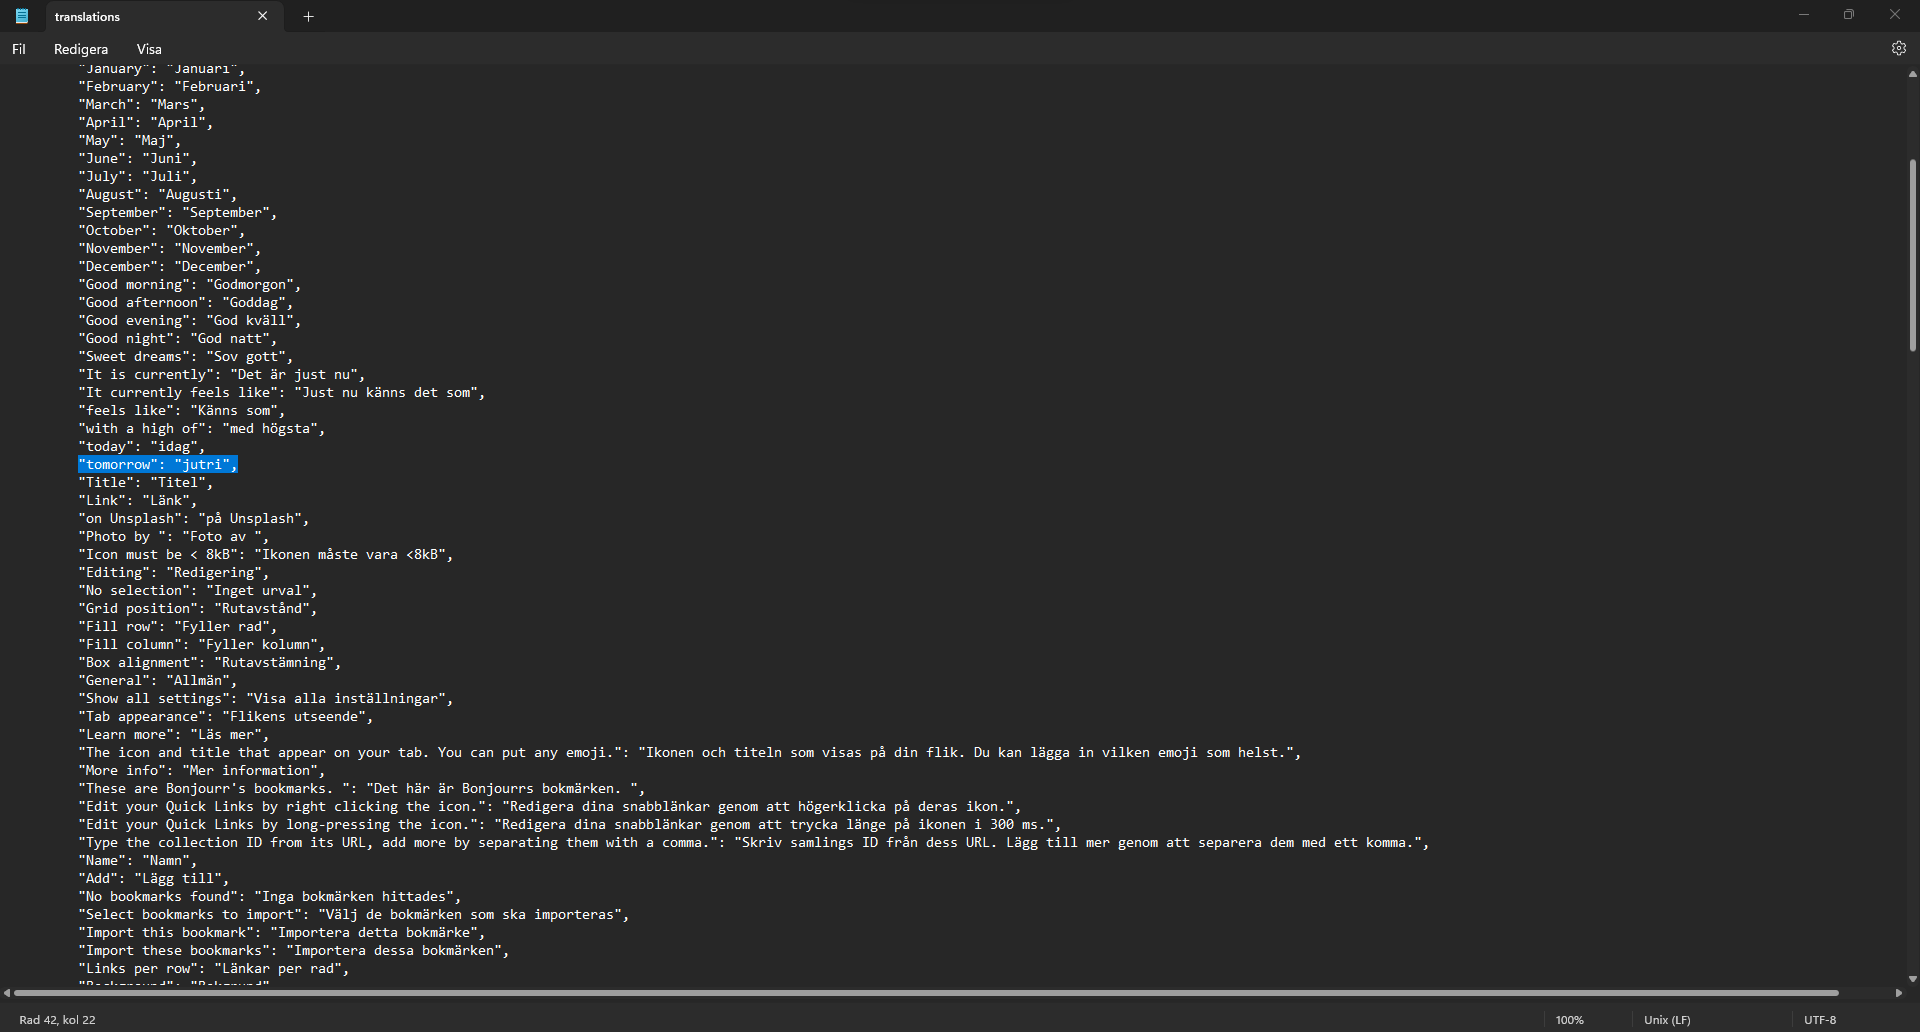Place cursor on the Good morning line
1920x1032 pixels.
click(190, 284)
